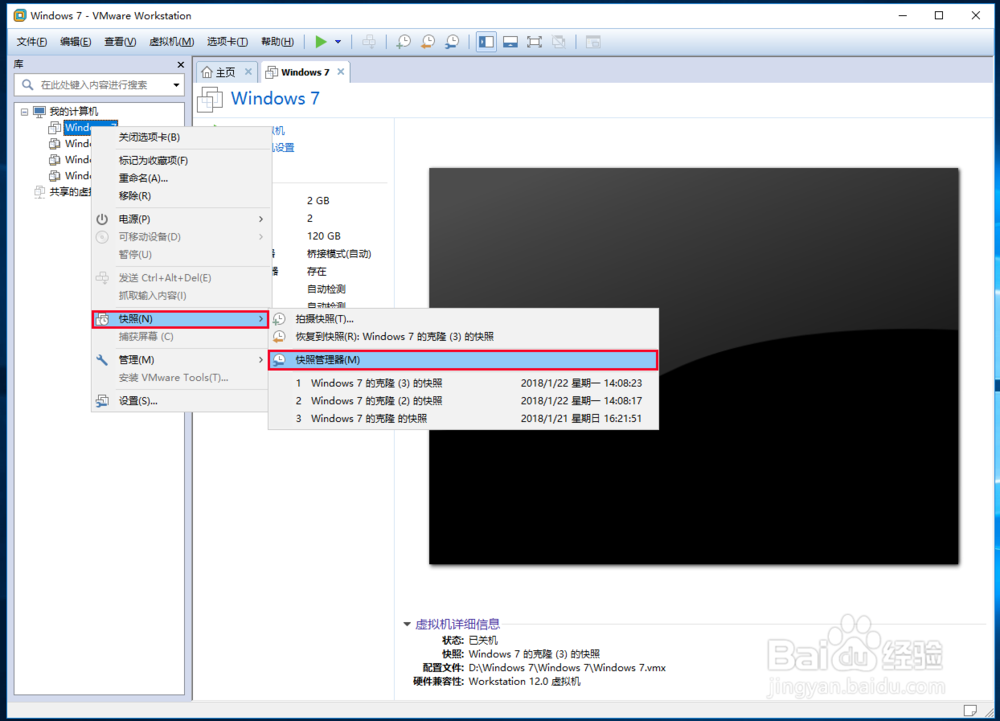The width and height of the screenshot is (1000, 721).
Task: Click the Send Ctrl+Alt+Del toolbar icon
Action: pos(369,42)
